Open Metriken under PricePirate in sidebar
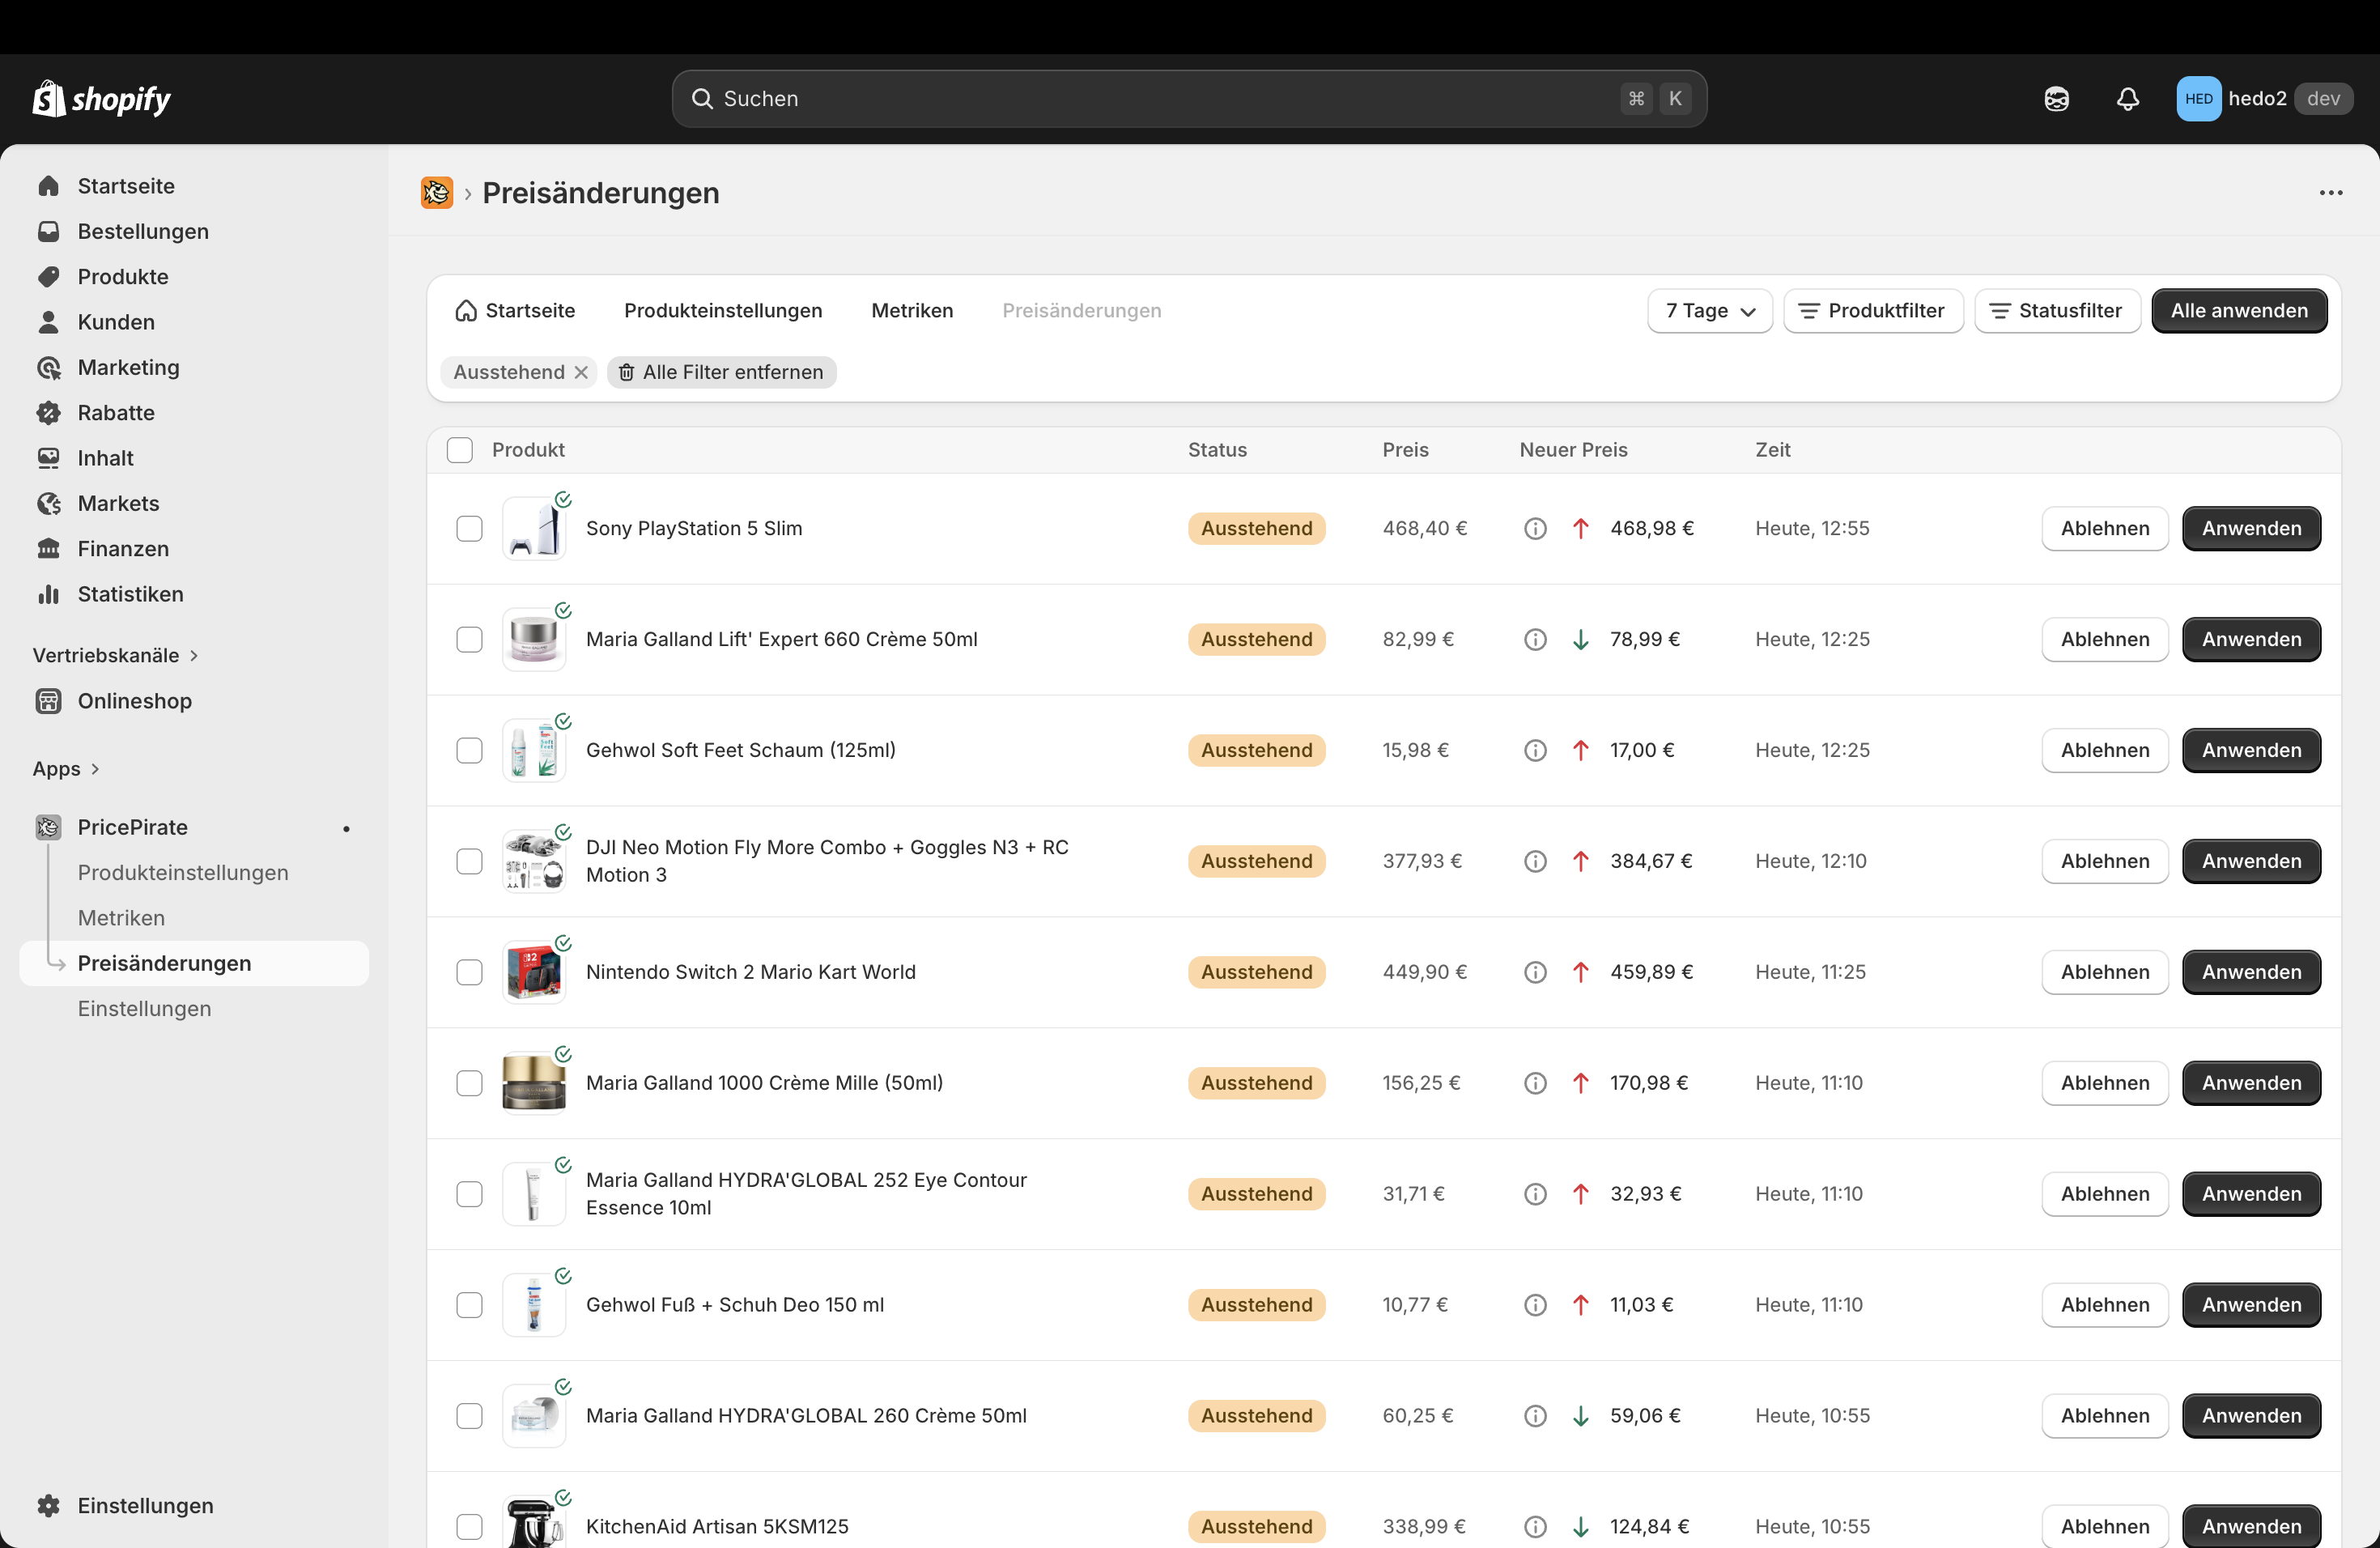 click(121, 918)
